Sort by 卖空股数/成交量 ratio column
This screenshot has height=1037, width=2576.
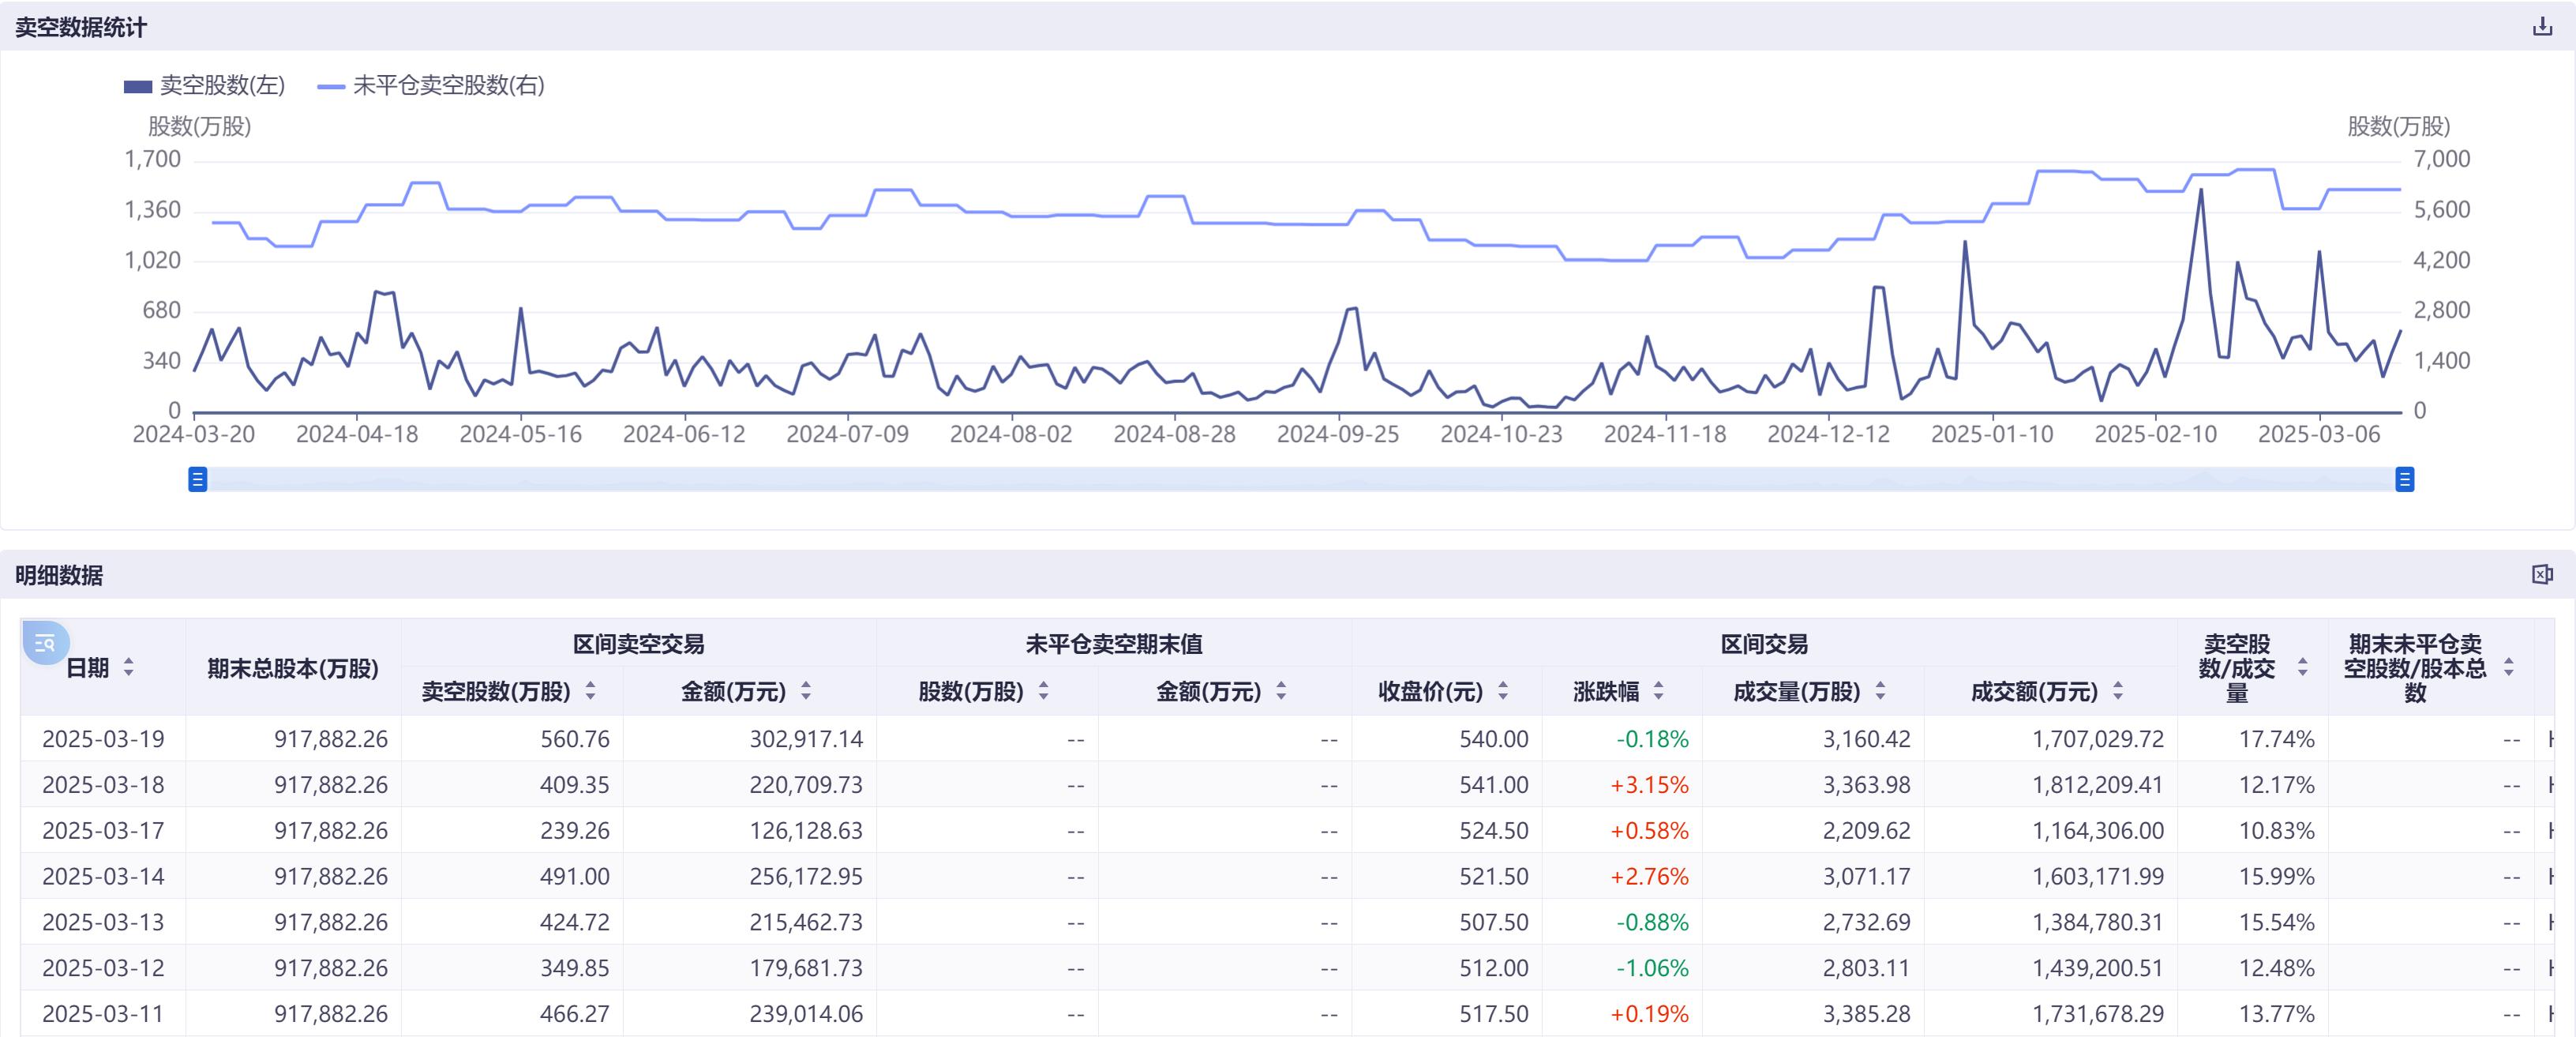2303,667
